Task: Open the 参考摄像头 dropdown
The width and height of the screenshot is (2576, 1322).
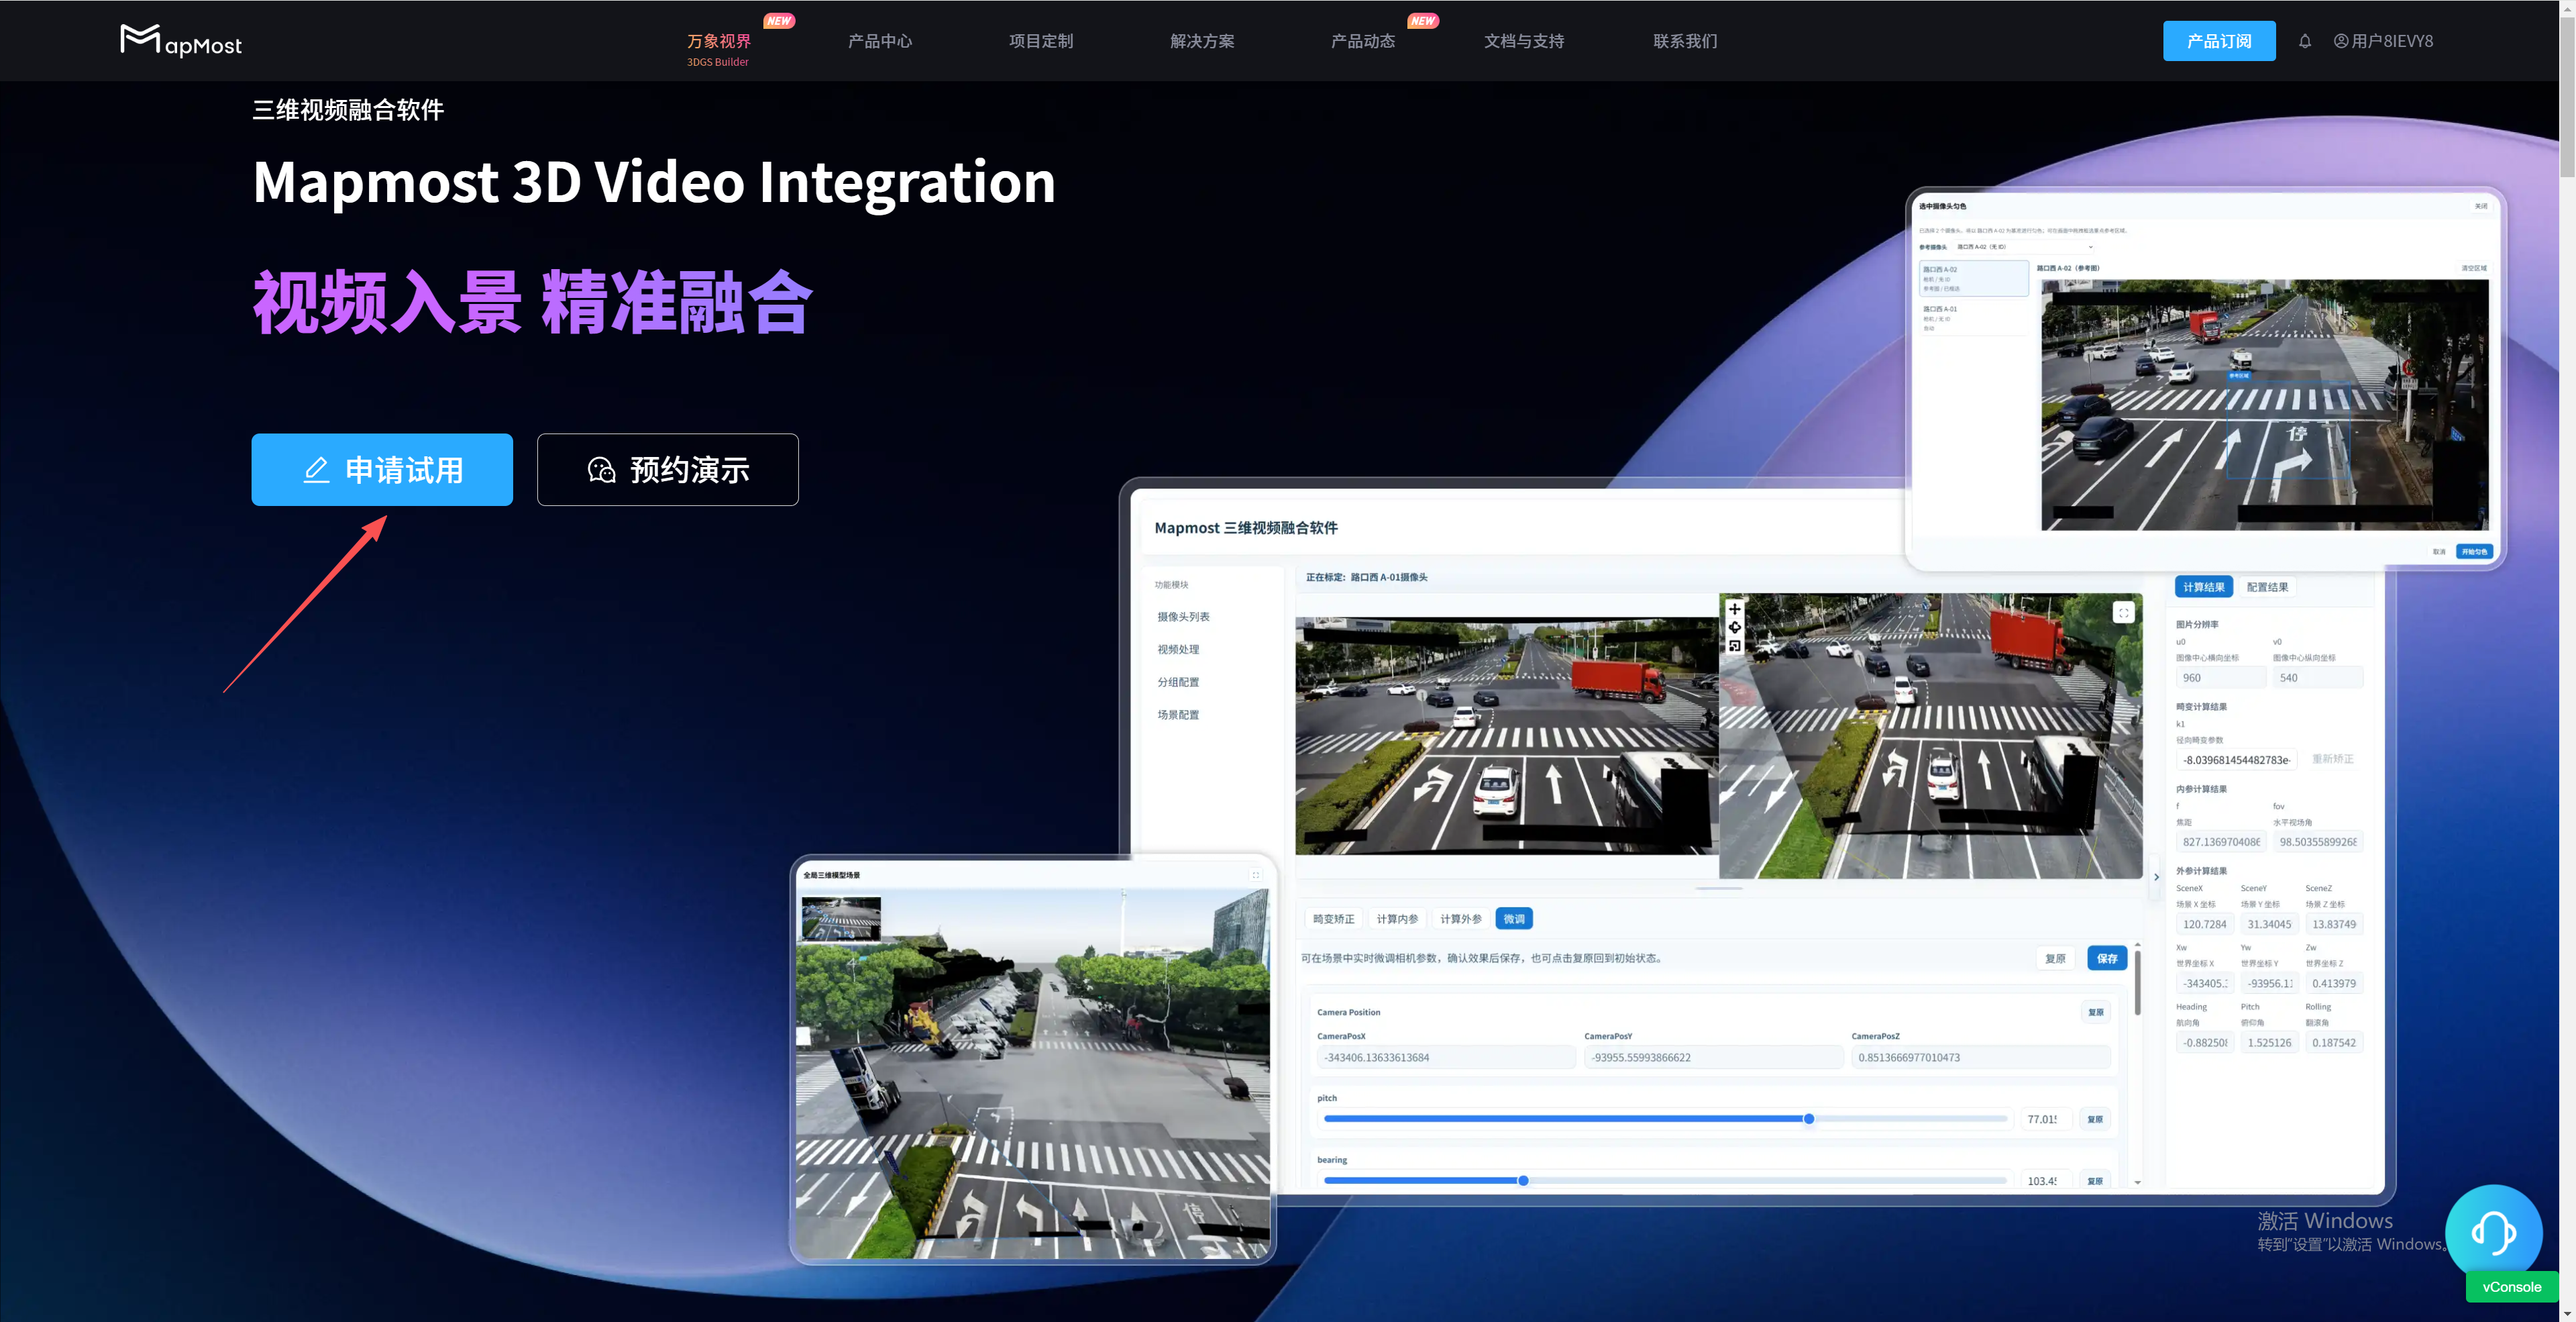Action: point(2024,246)
